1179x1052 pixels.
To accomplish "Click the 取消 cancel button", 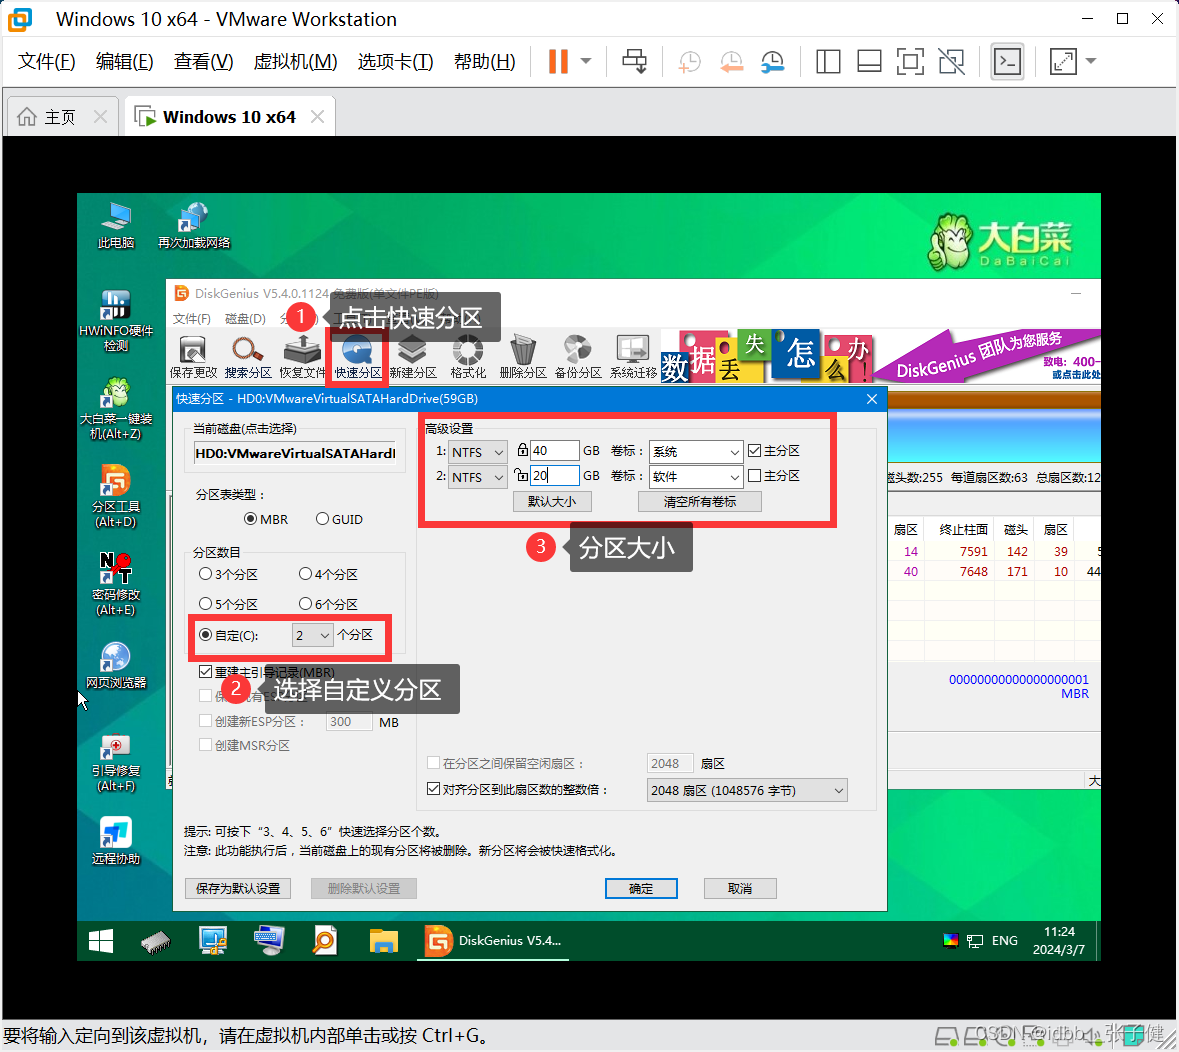I will click(x=740, y=888).
